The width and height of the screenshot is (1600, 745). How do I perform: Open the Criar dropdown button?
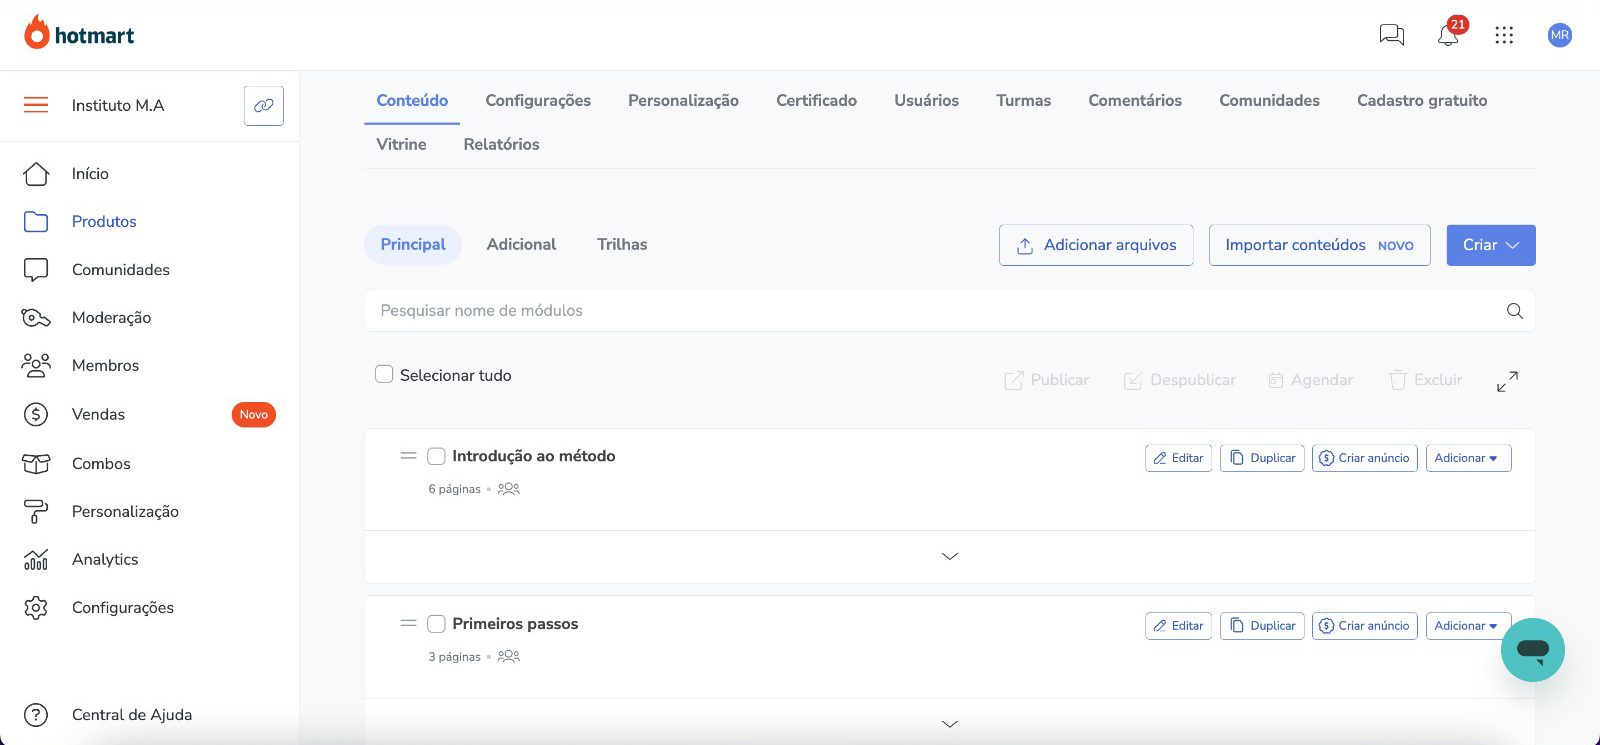point(1491,245)
